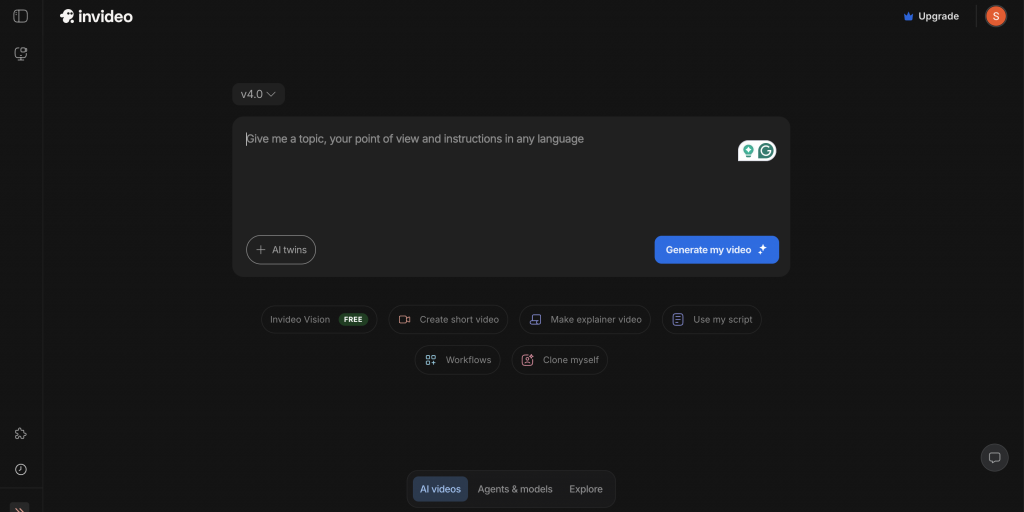Select Clone myself option
The image size is (1024, 512).
[560, 360]
